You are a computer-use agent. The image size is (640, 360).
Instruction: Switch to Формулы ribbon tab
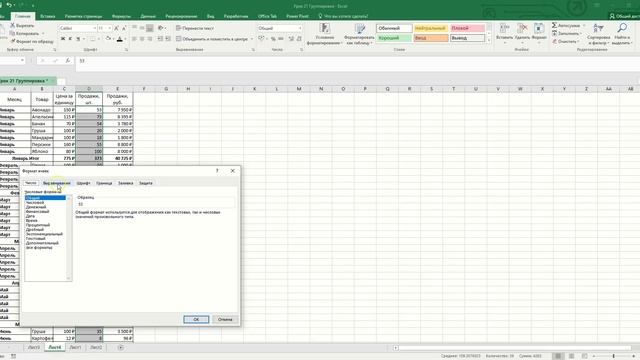pos(121,16)
